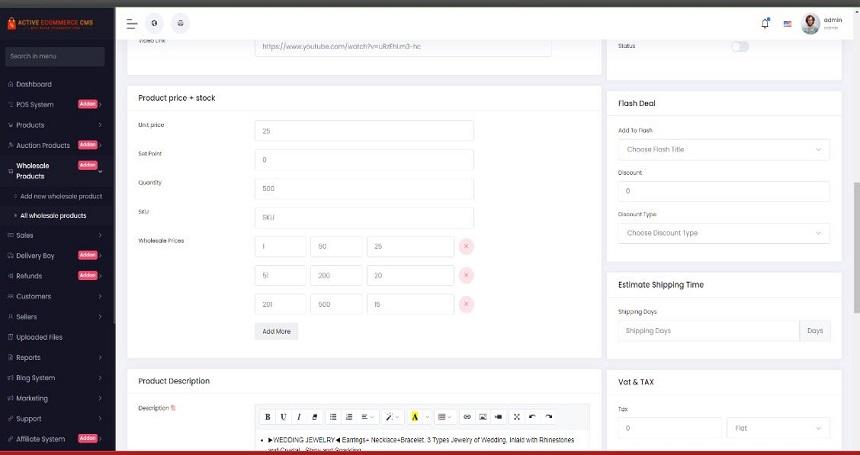
Task: Expand the Customers sidebar menu
Action: [55, 297]
